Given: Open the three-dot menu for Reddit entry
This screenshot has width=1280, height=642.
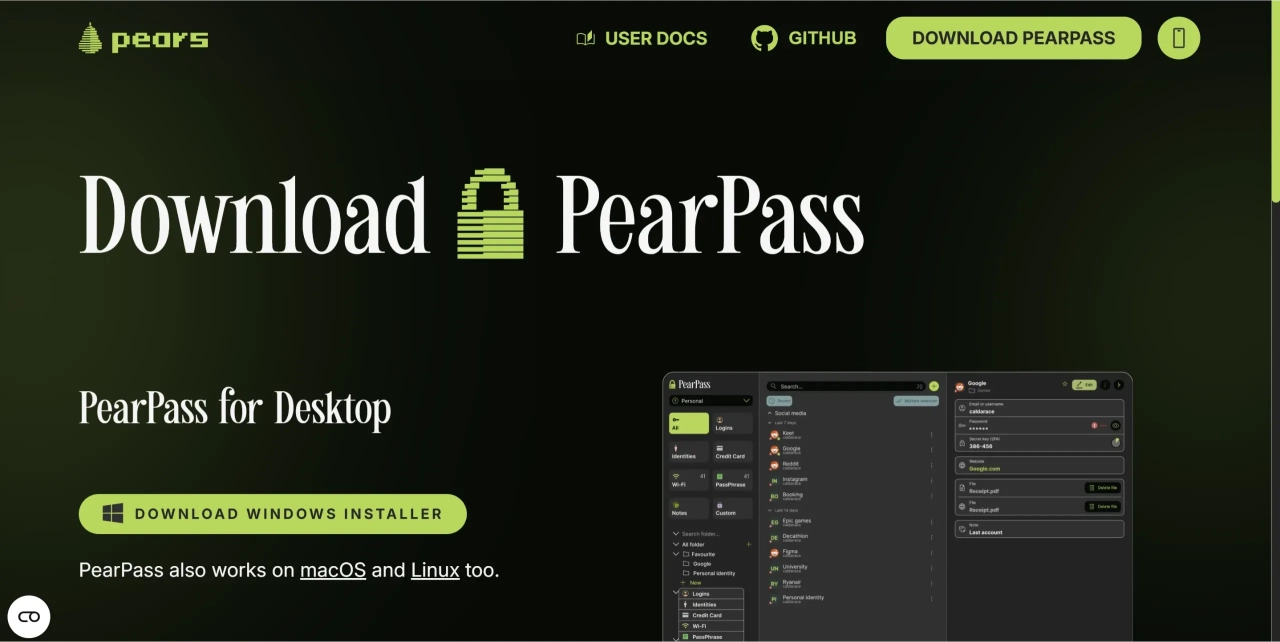Looking at the screenshot, I should coord(931,465).
